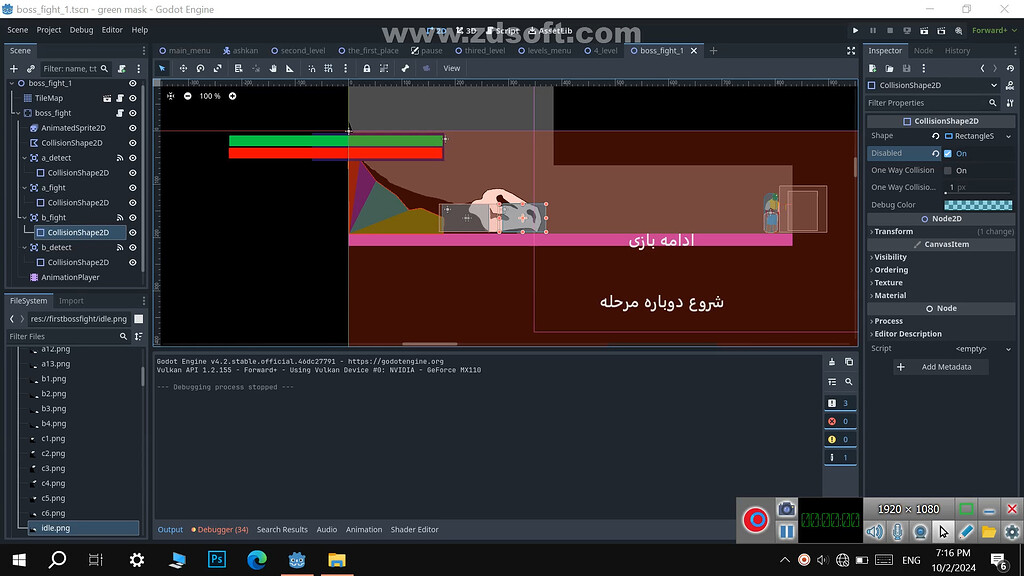
Task: Toggle visibility of a_detect node
Action: (133, 158)
